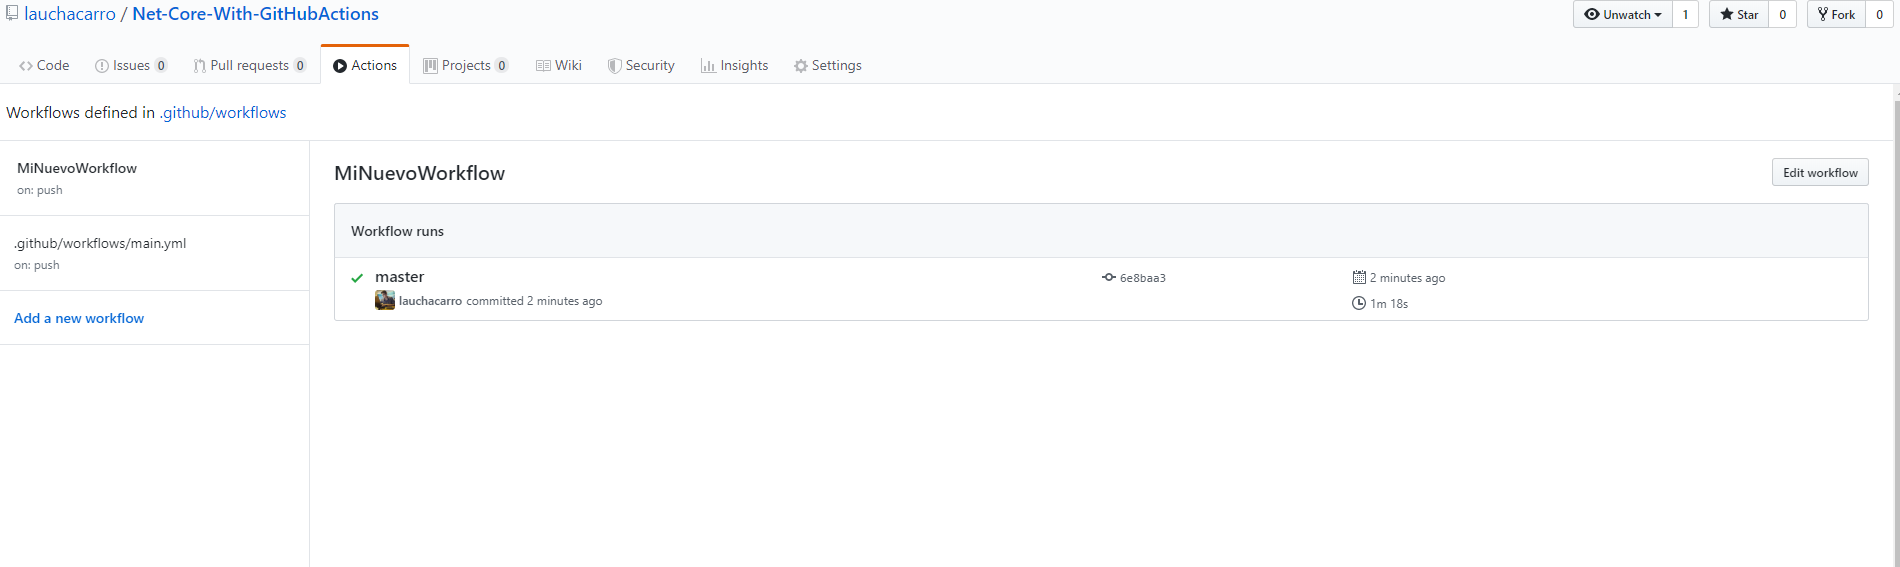Click the project board icon on Projects tab
This screenshot has height=567, width=1900.
(x=431, y=66)
